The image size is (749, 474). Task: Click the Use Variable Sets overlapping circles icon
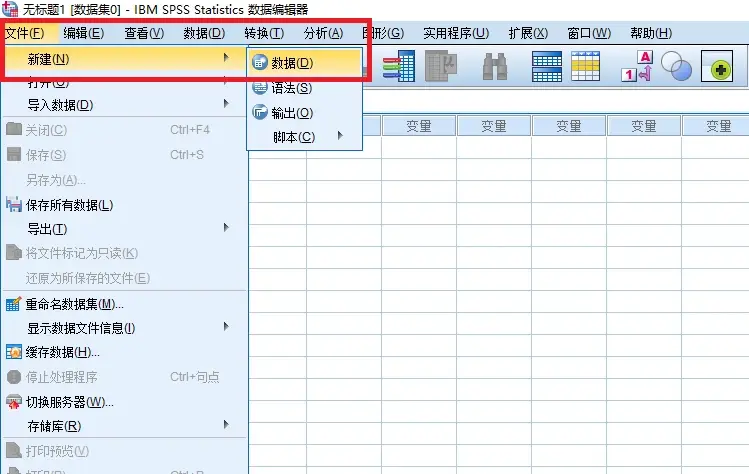(676, 65)
